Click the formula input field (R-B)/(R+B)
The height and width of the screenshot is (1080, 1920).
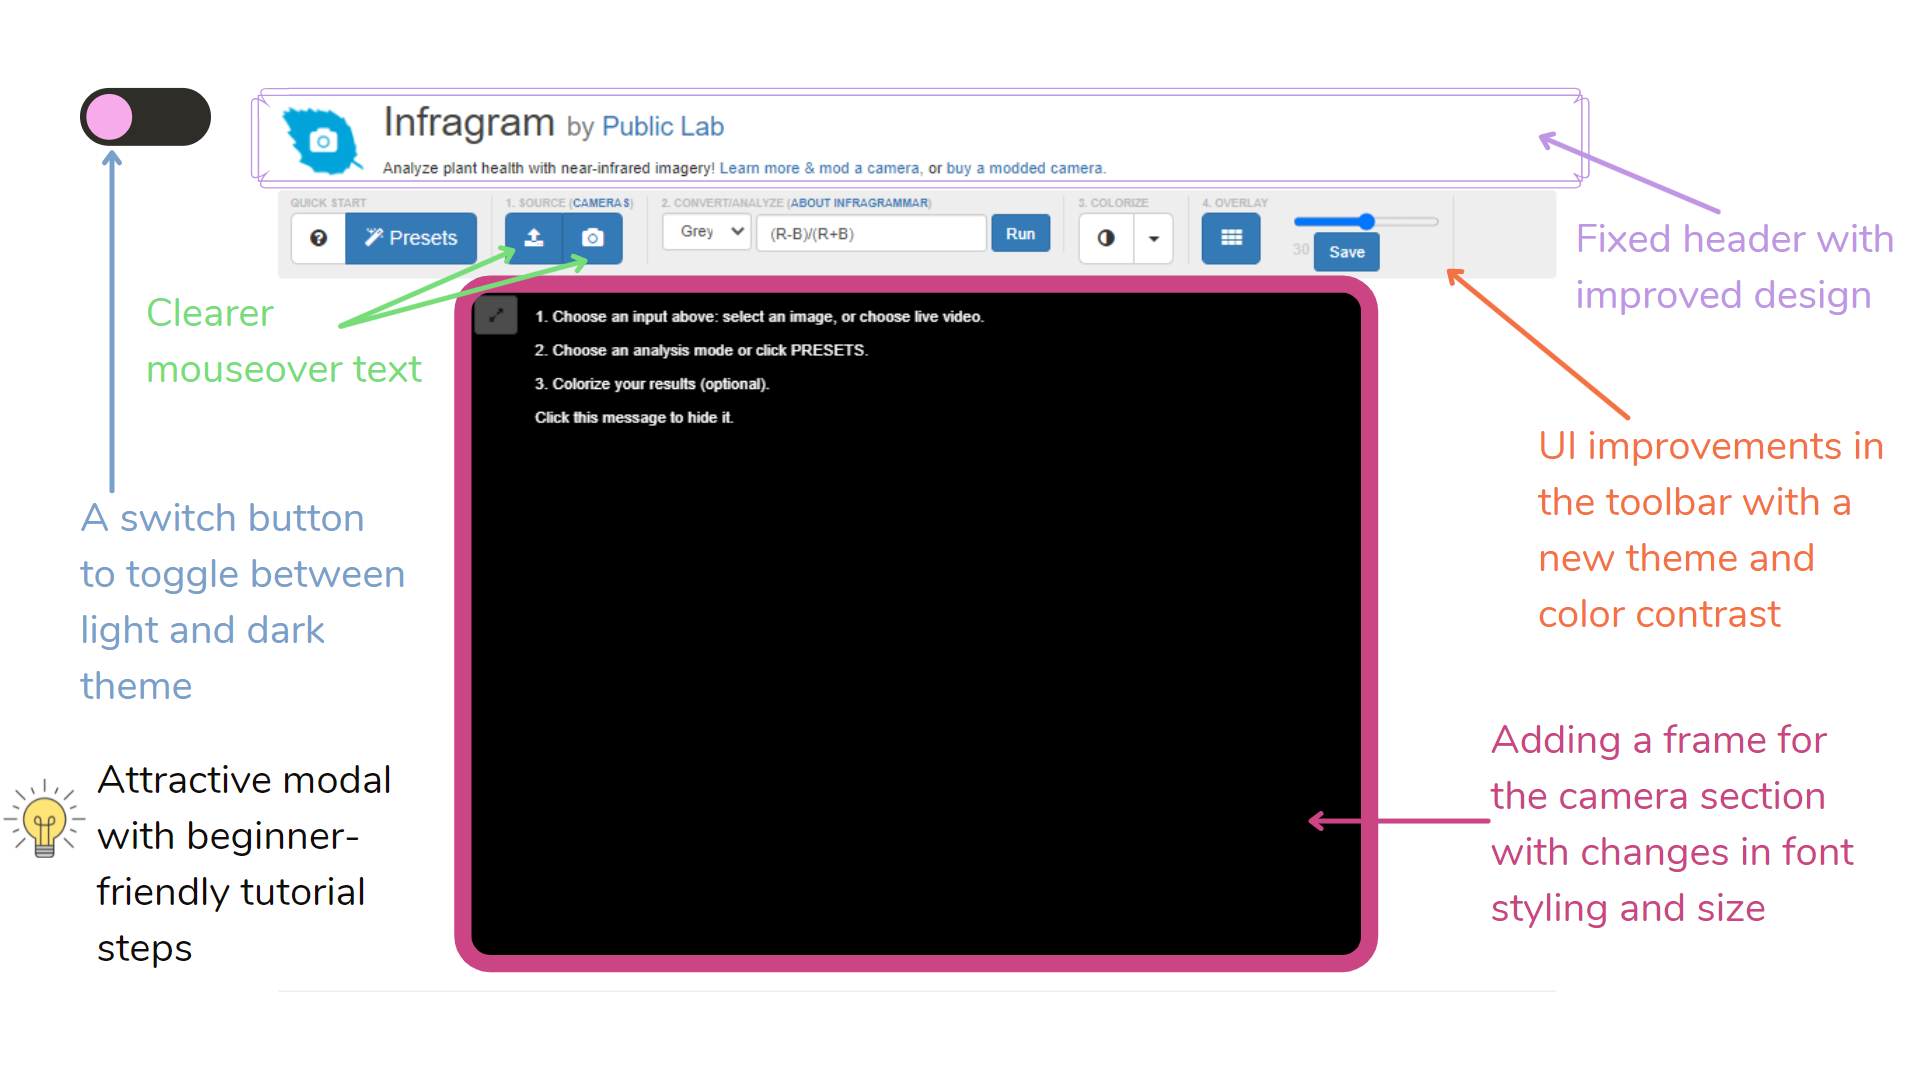coord(870,233)
